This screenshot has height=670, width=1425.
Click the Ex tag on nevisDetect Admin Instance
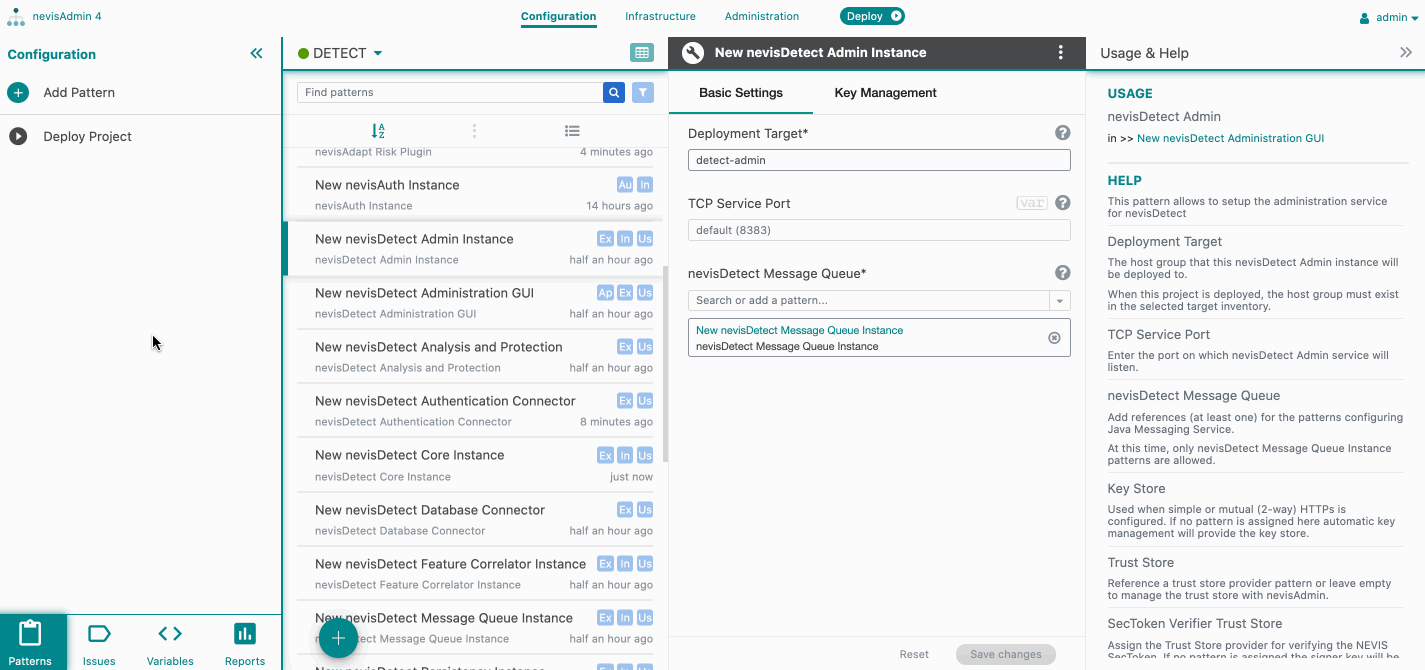[x=605, y=239]
